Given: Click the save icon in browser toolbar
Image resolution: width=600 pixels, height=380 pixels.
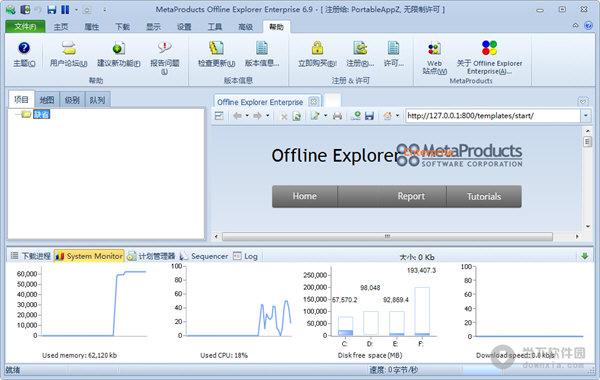Looking at the screenshot, I should click(x=369, y=116).
